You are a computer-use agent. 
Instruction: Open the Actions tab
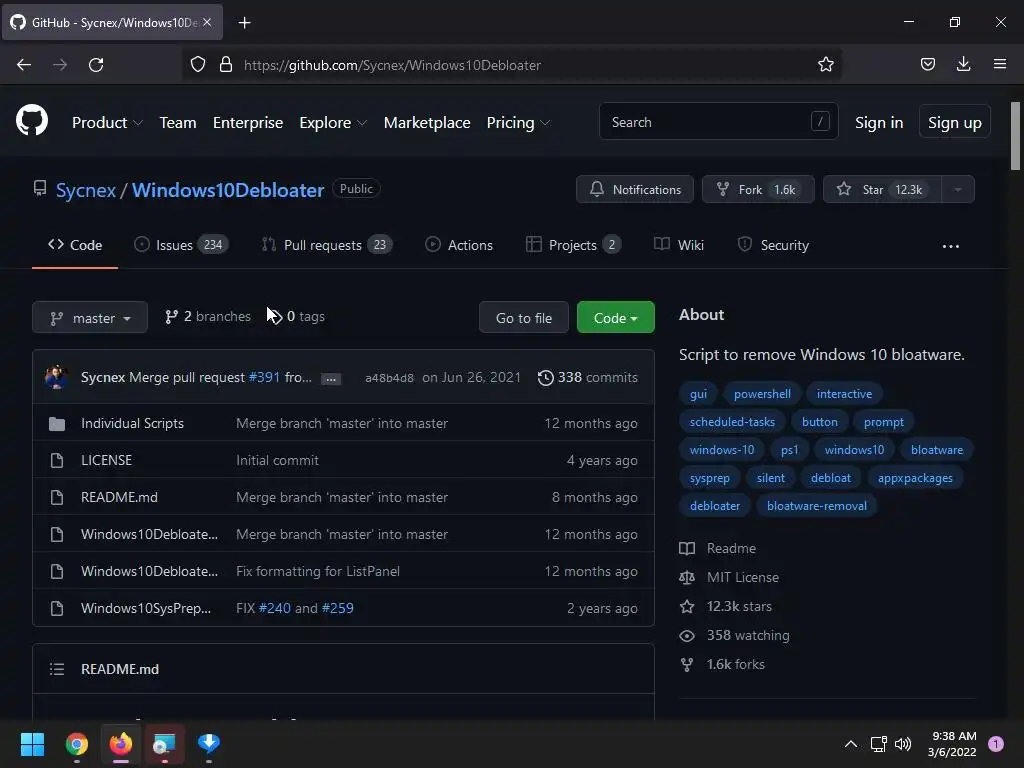point(459,245)
